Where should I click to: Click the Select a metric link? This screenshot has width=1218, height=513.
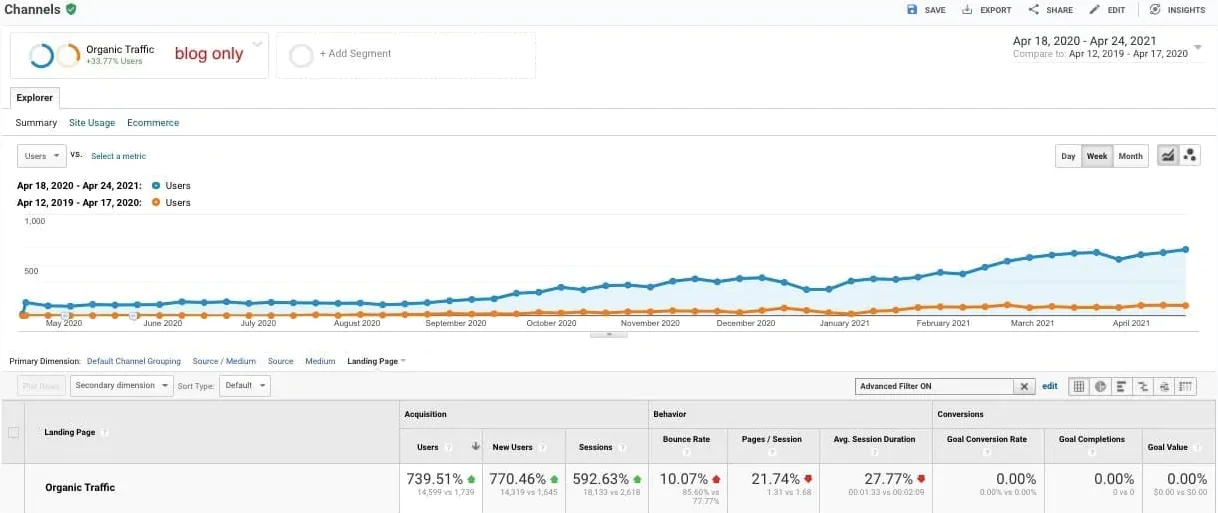coord(118,156)
